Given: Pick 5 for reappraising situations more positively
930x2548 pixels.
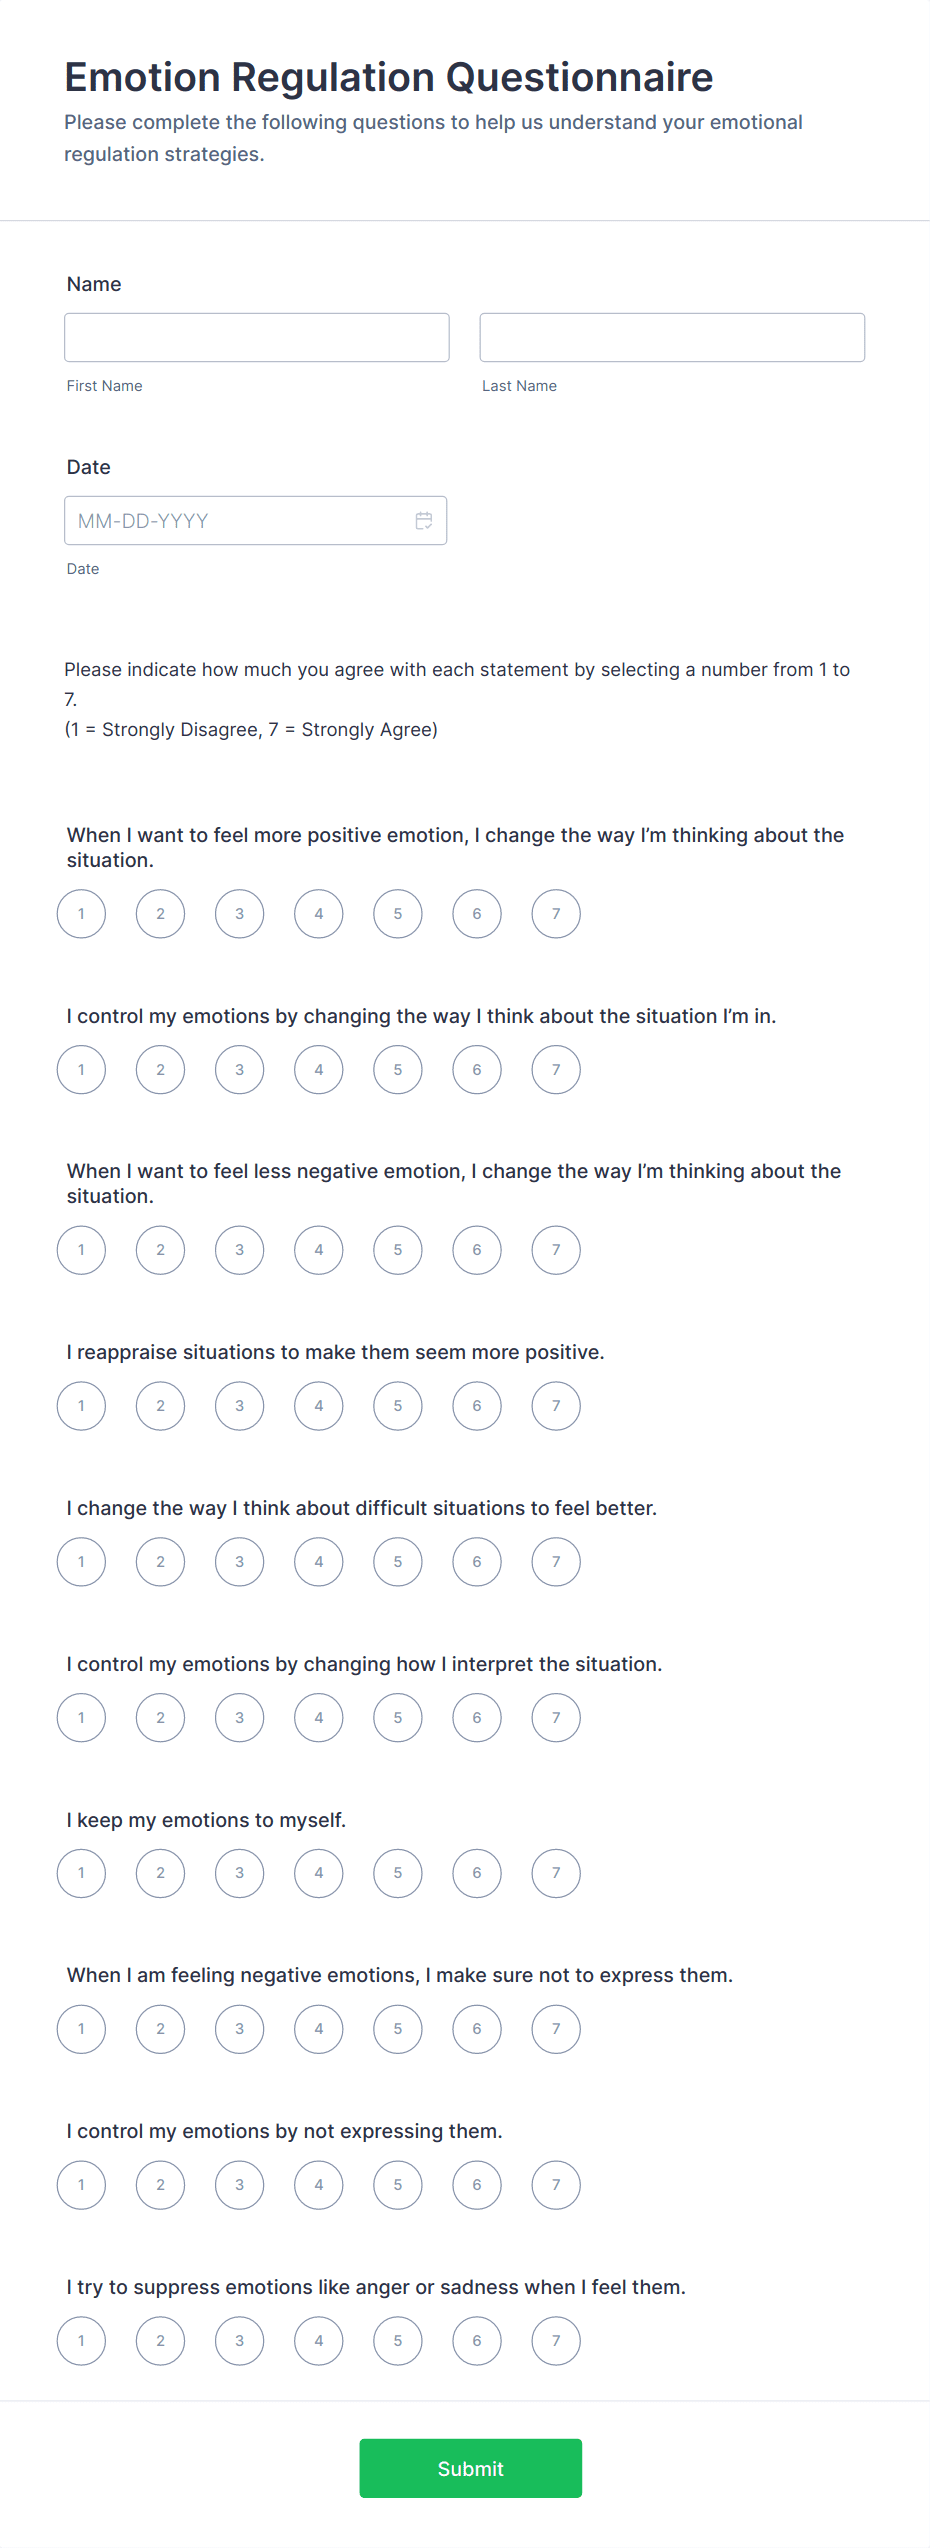Looking at the screenshot, I should click(397, 1405).
